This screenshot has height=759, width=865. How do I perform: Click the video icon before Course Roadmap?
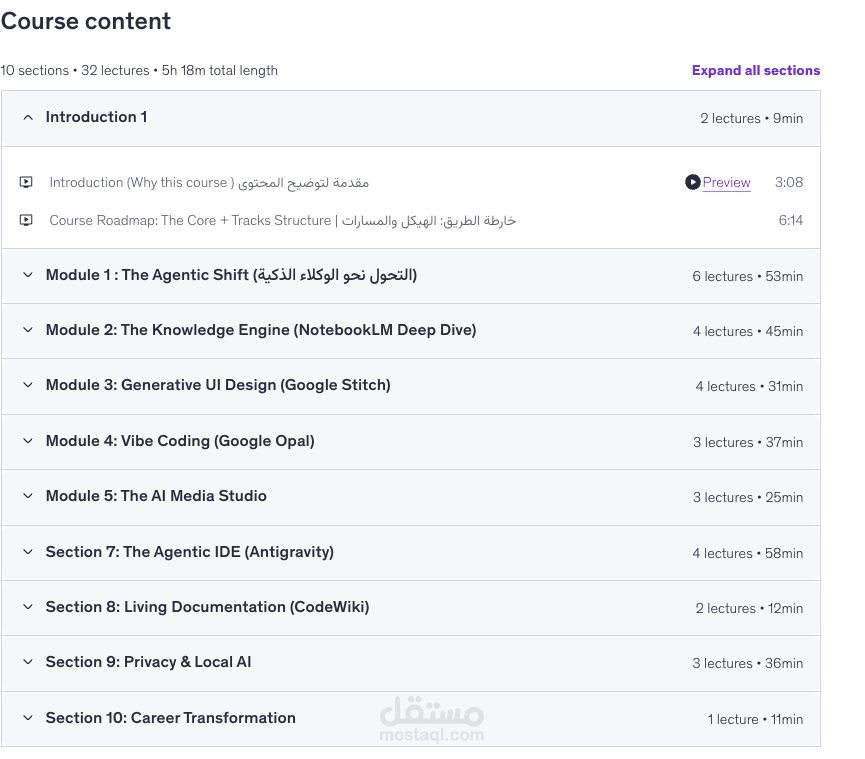(26, 220)
